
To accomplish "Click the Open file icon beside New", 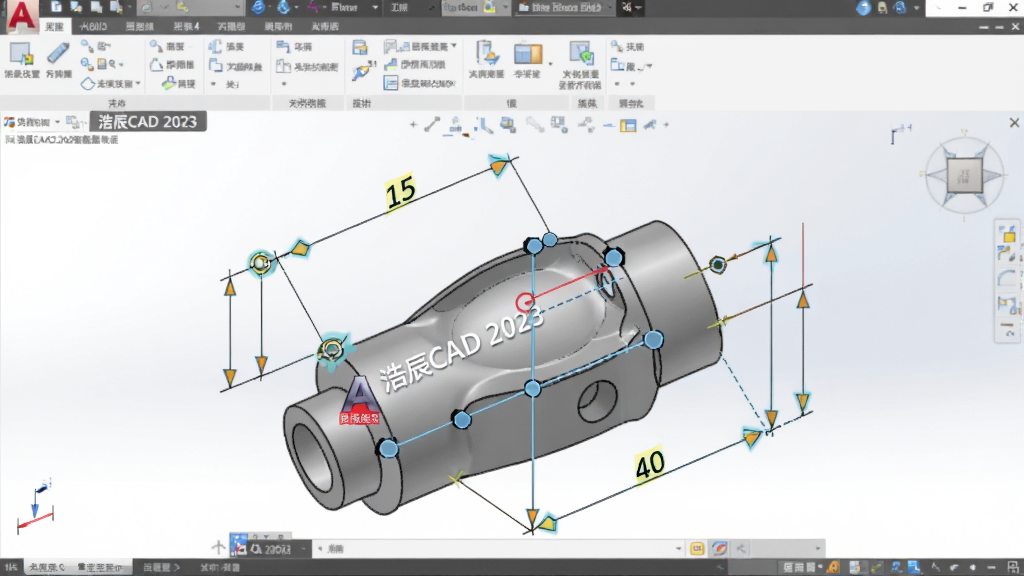I will pos(76,7).
